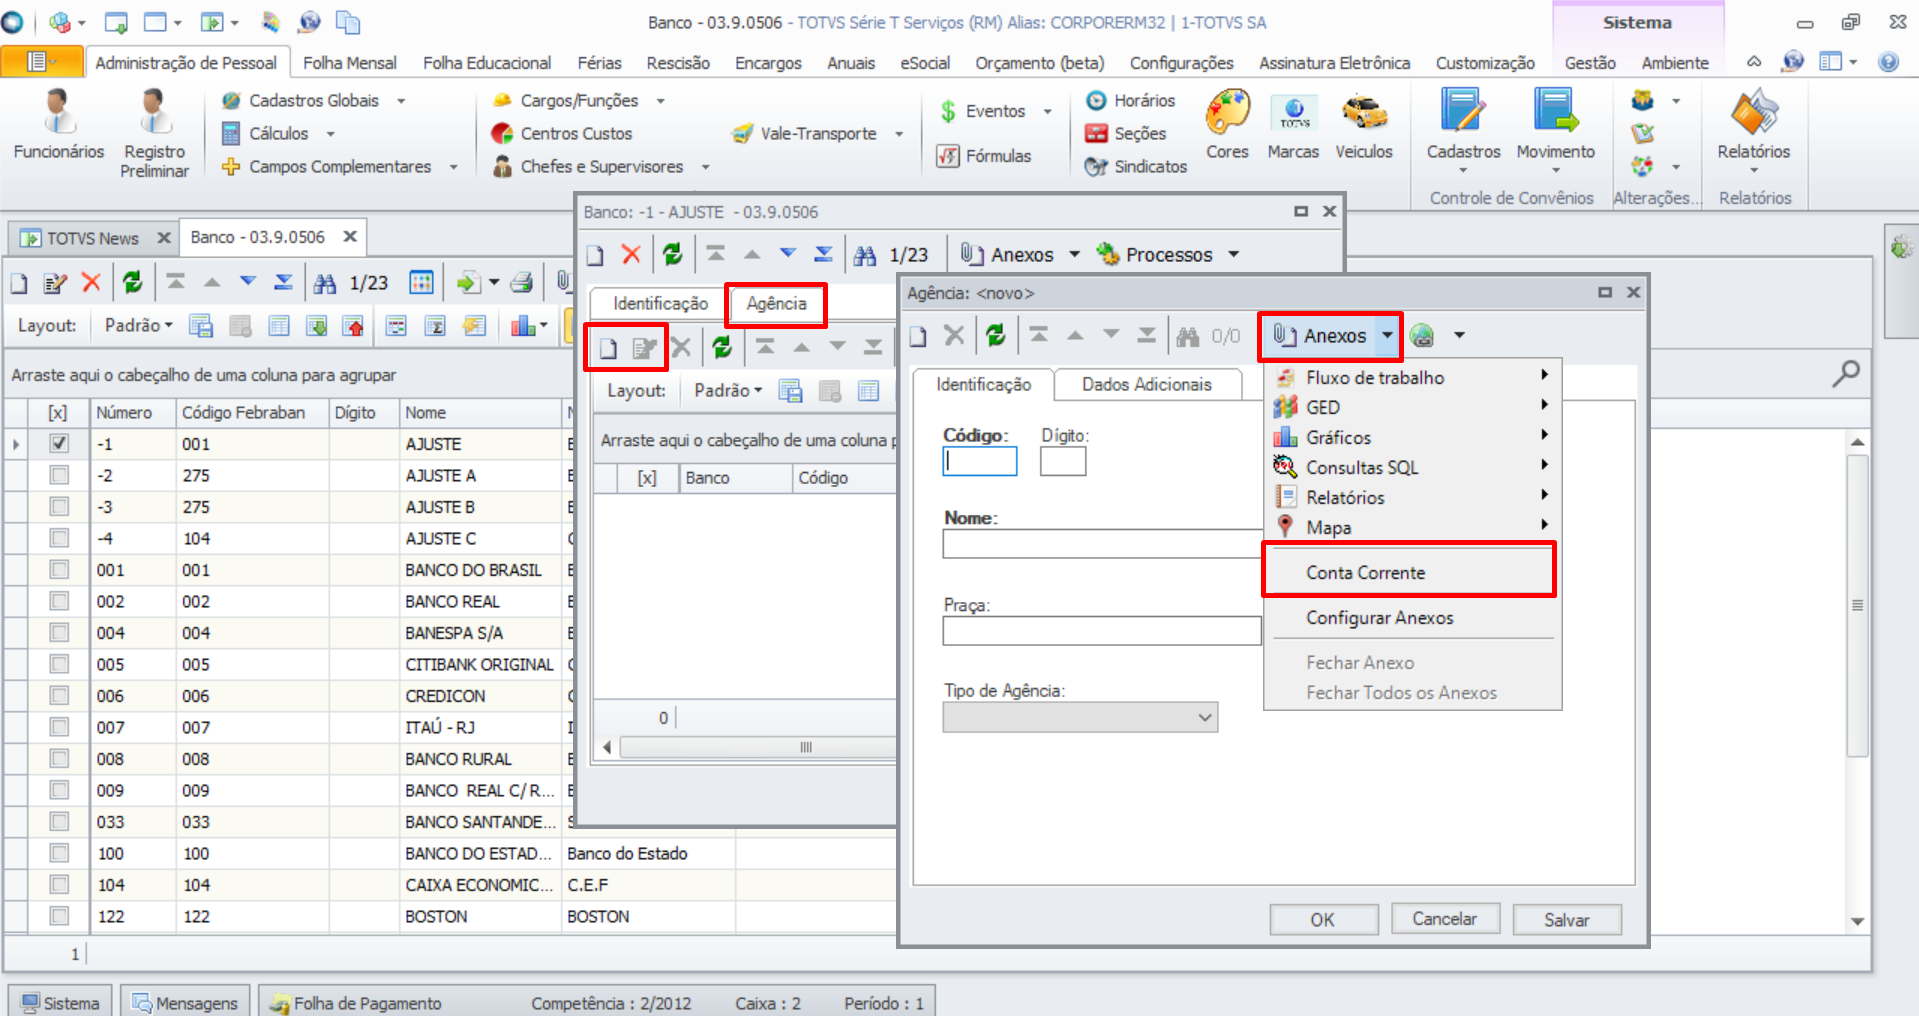
Task: Open Seções in ribbon
Action: pos(1126,133)
